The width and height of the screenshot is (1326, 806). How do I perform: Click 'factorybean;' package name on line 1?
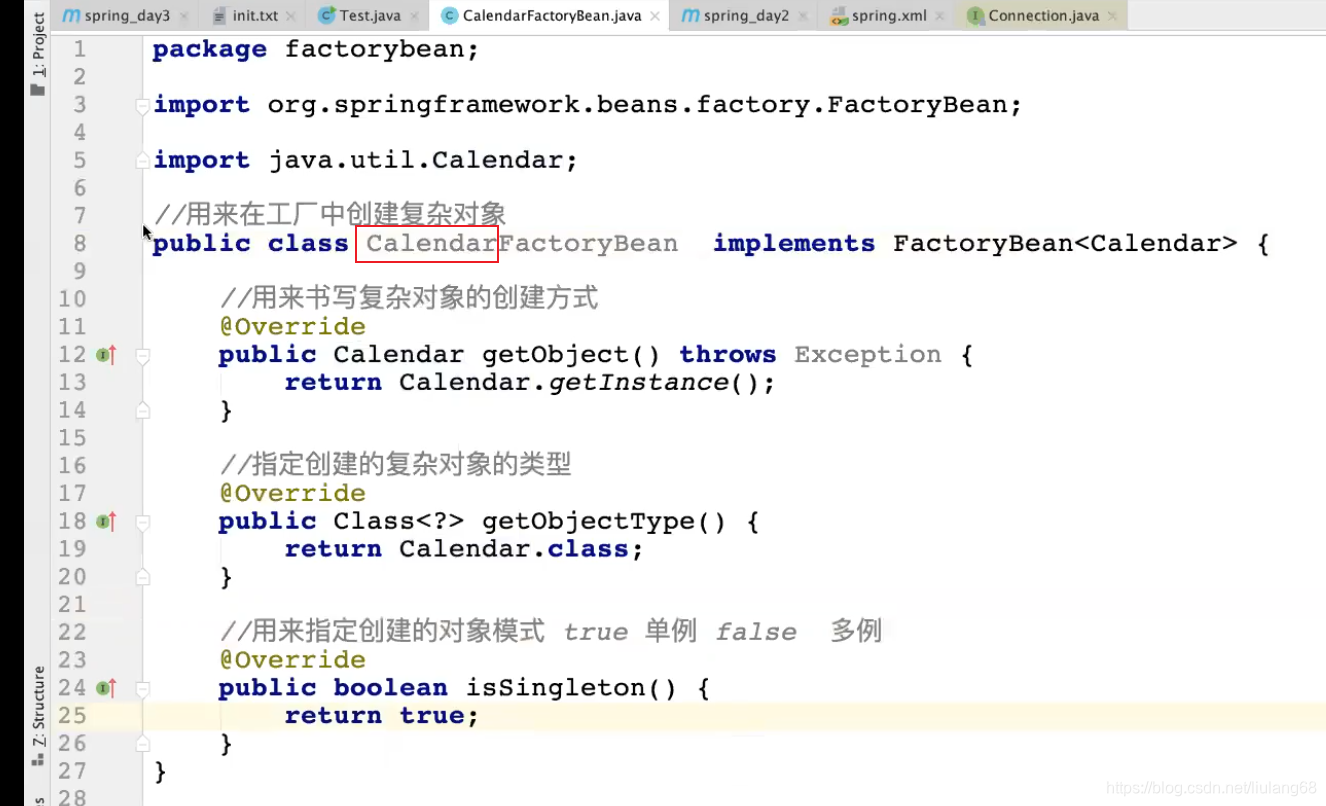(x=382, y=49)
